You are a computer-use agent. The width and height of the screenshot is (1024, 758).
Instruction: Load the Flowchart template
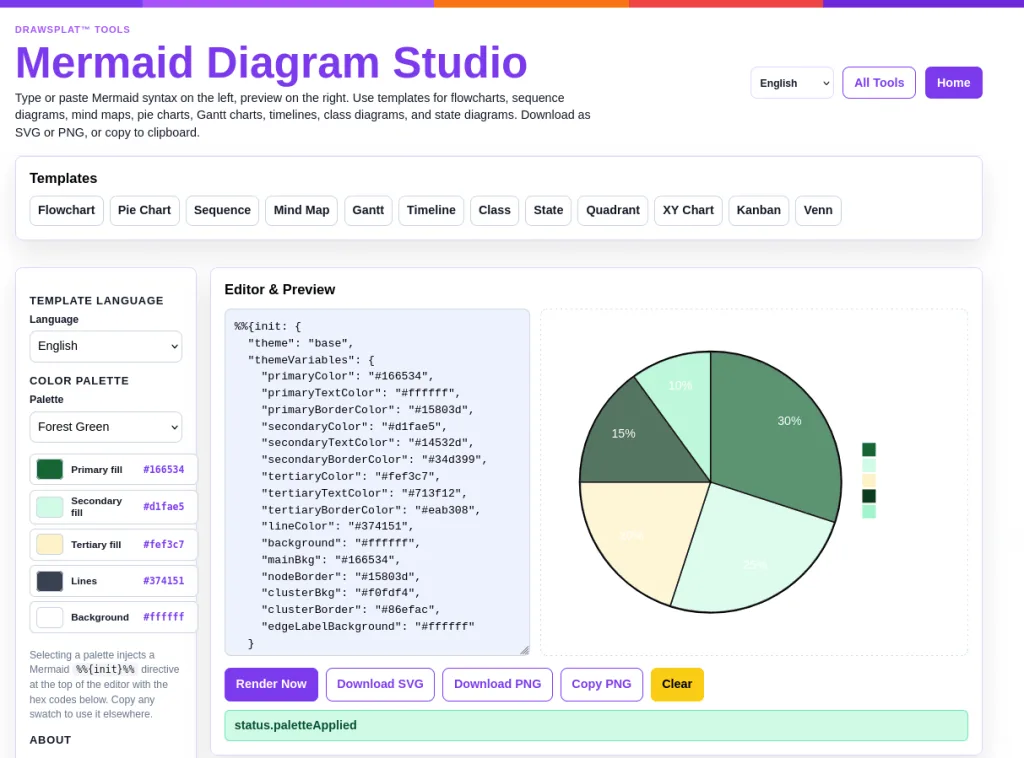(x=67, y=210)
